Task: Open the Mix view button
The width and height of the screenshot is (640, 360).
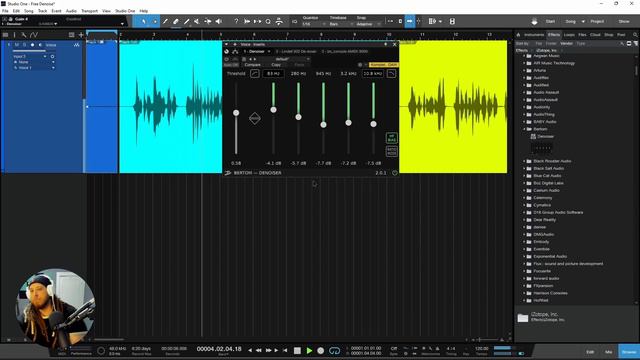Action: coord(609,352)
